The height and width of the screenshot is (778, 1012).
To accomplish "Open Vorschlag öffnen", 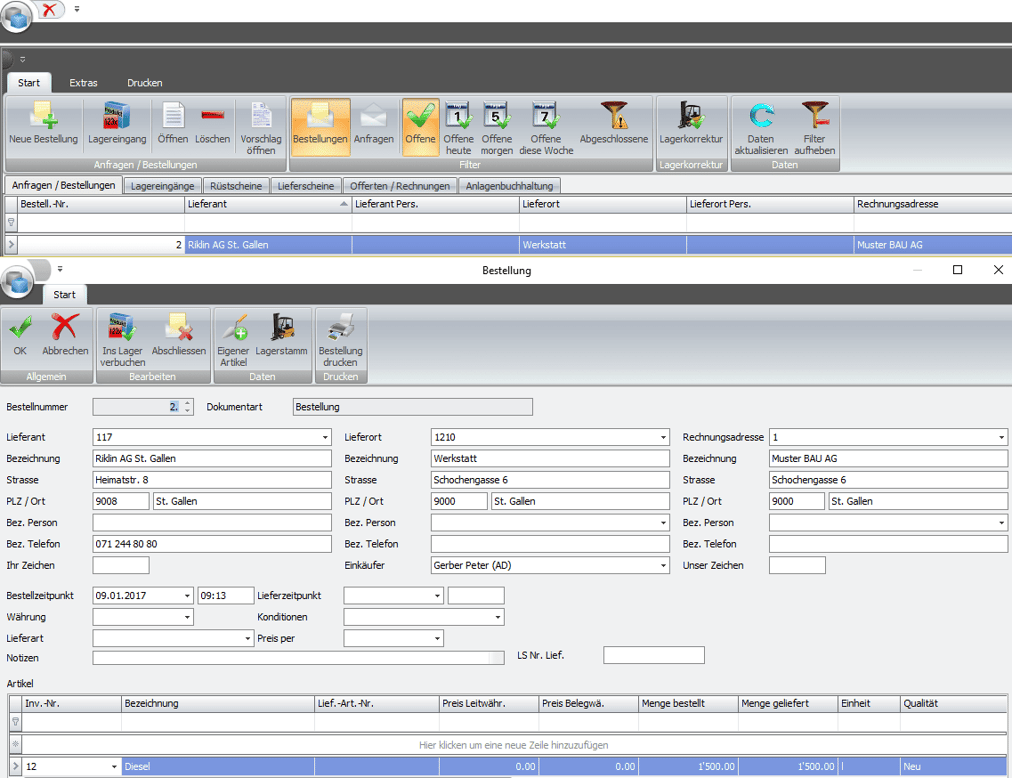I will [x=261, y=127].
